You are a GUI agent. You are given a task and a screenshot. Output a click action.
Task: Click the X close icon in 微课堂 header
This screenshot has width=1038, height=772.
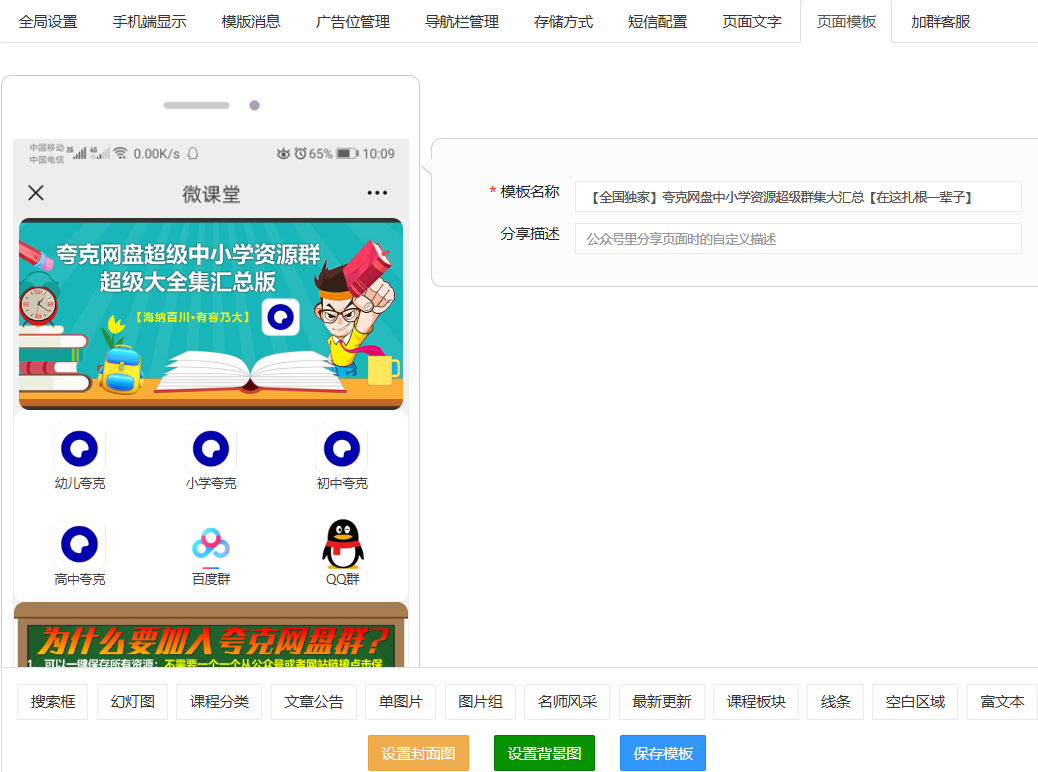point(36,193)
